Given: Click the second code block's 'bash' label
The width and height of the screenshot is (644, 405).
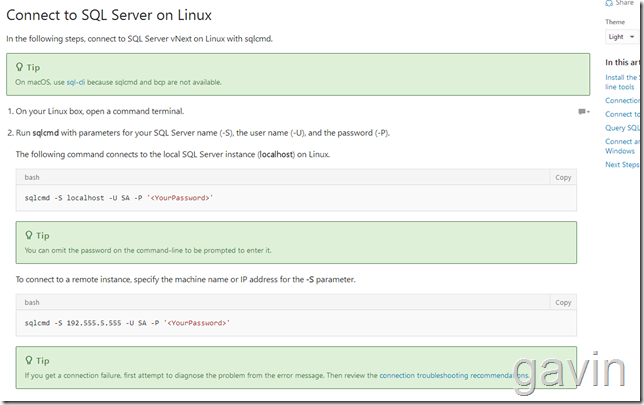Looking at the screenshot, I should [32, 302].
